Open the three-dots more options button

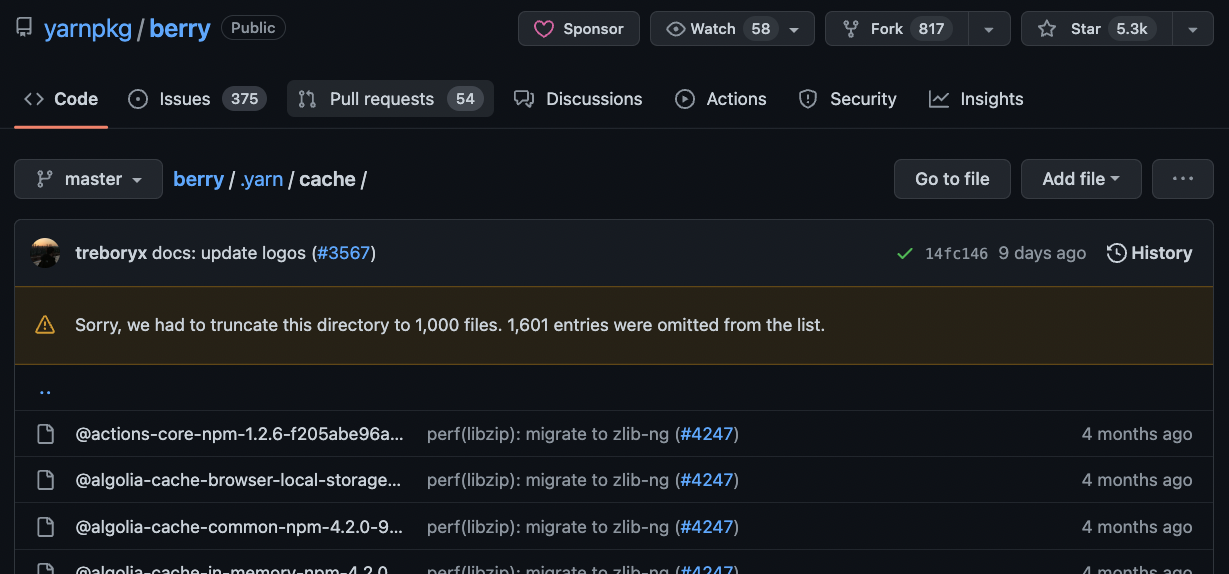click(1183, 179)
